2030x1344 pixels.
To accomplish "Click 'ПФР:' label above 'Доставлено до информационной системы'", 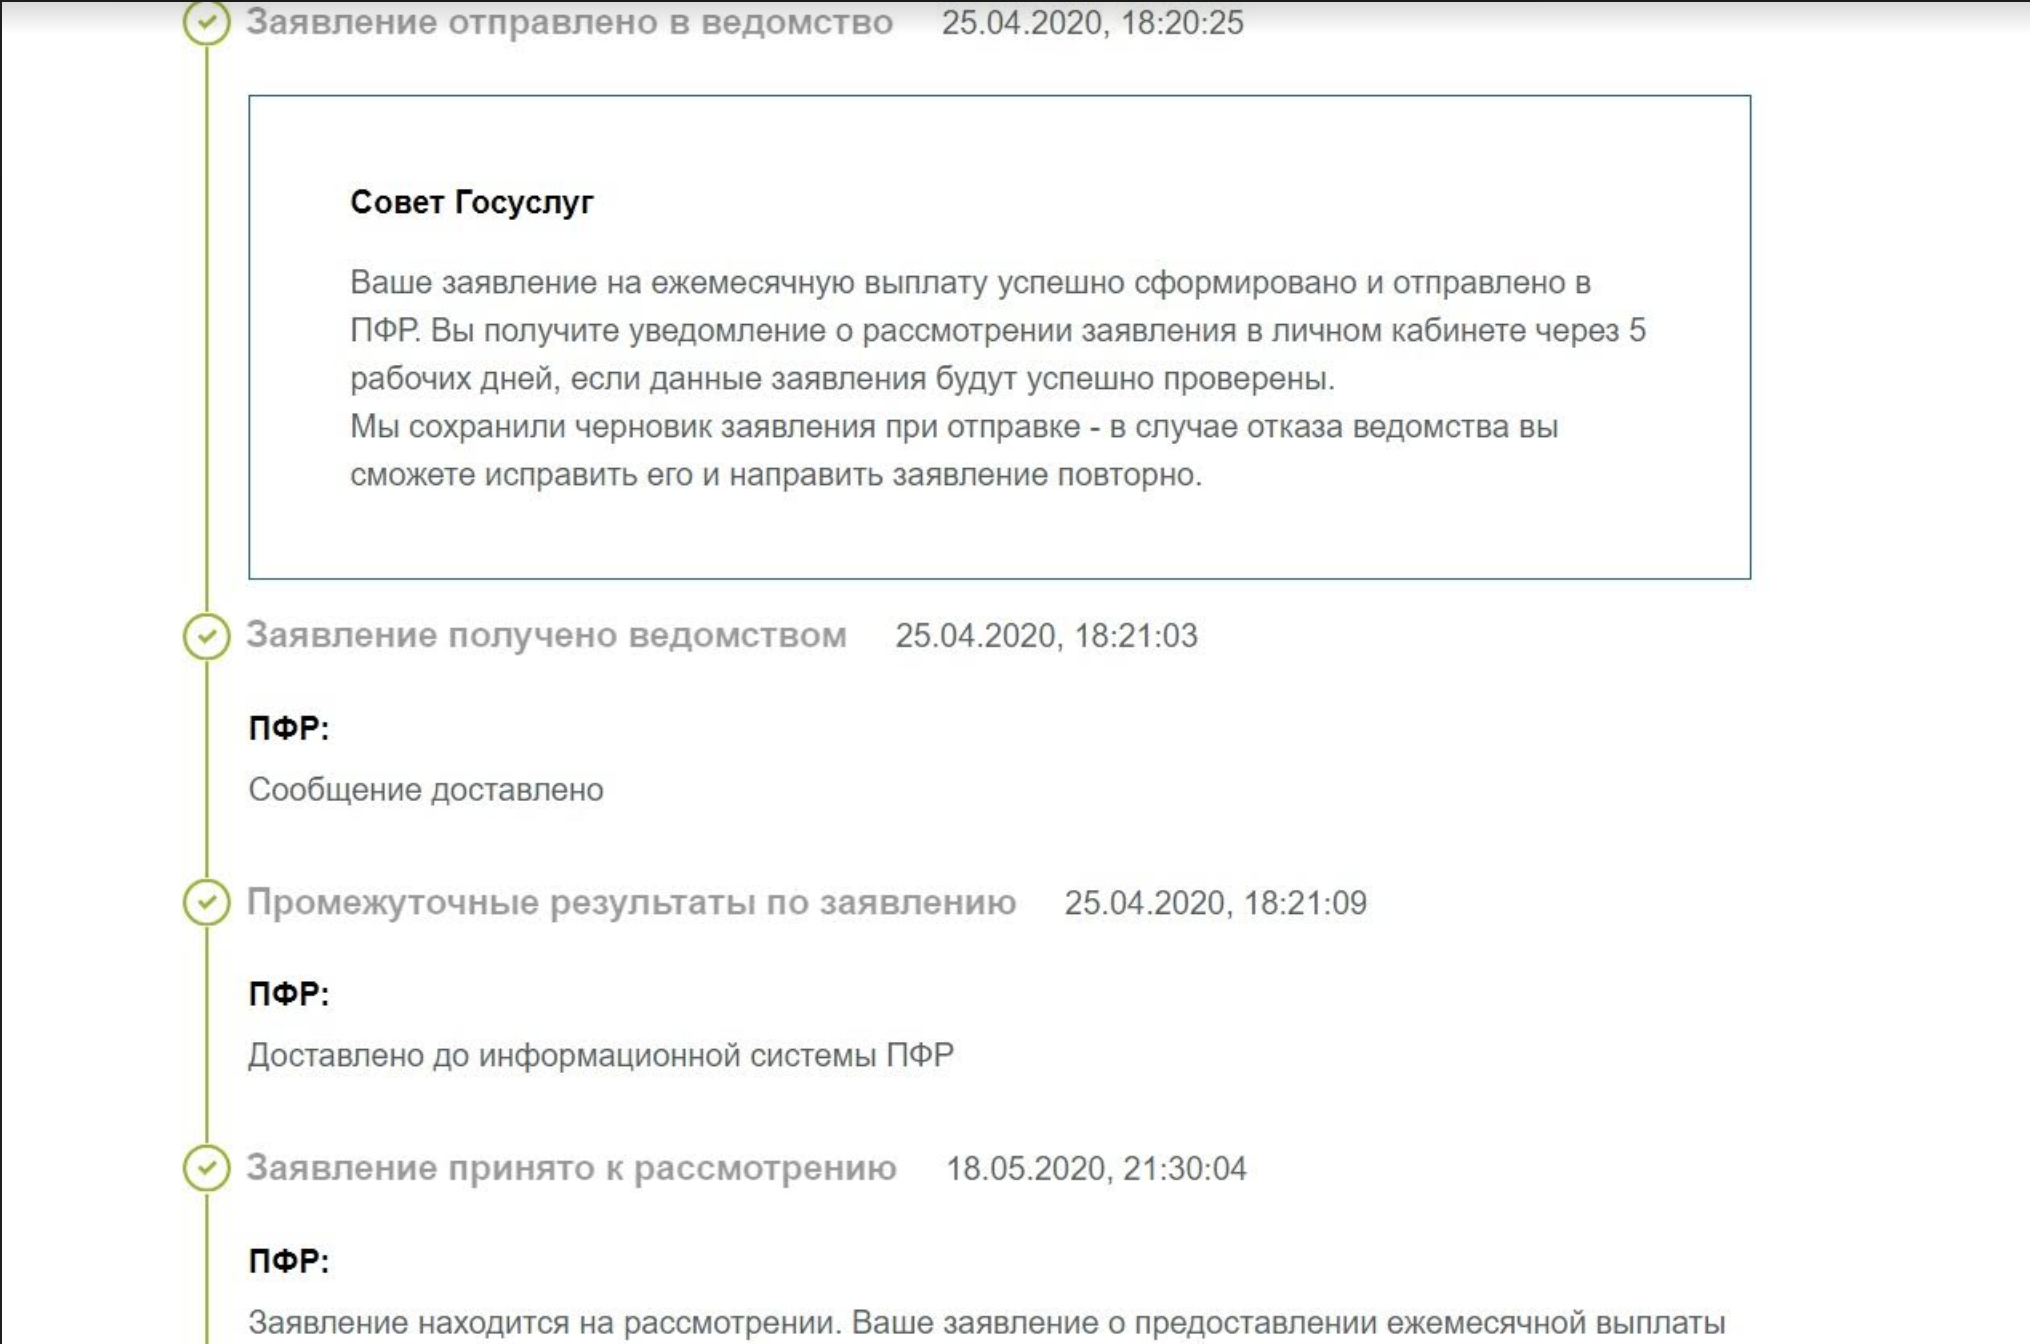I will click(x=288, y=994).
